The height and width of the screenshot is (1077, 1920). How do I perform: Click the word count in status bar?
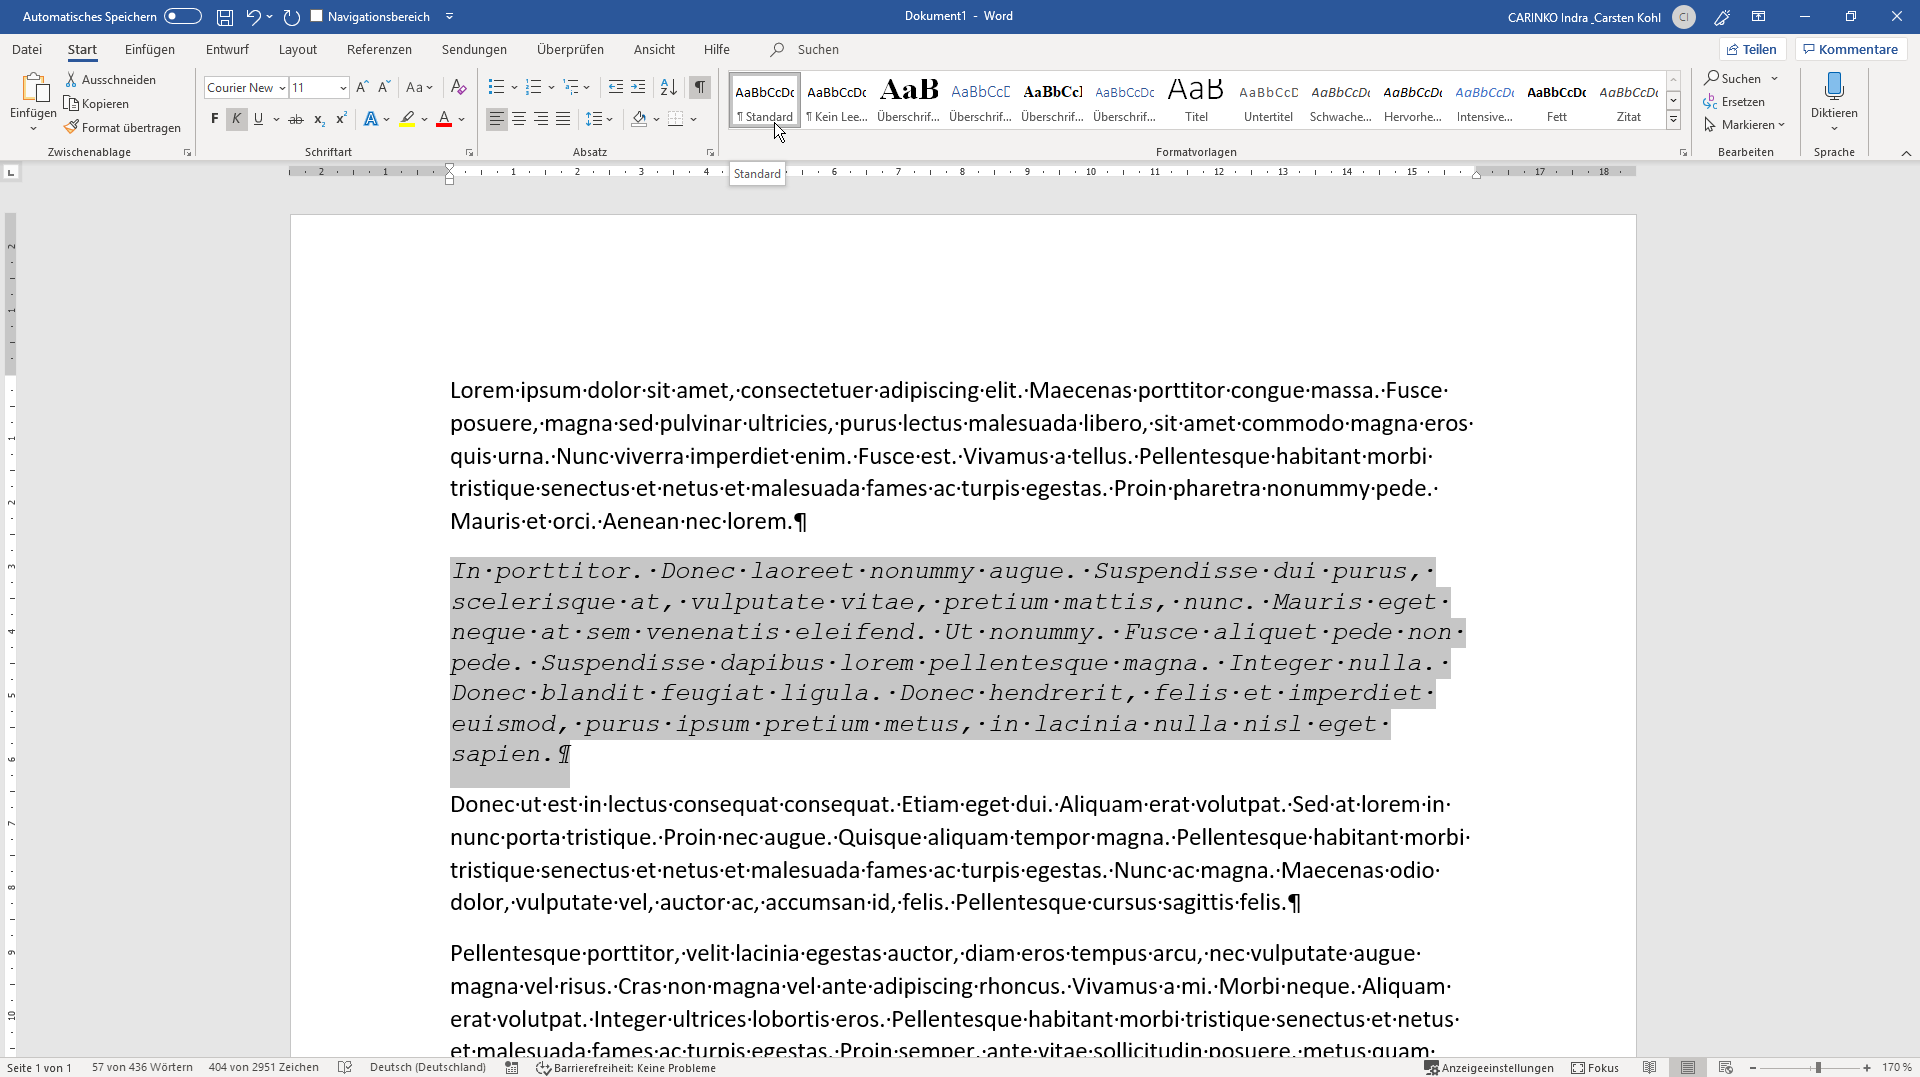142,1067
